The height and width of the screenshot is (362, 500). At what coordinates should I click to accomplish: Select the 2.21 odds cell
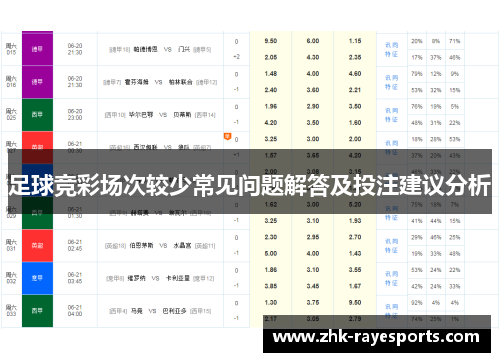click(x=355, y=90)
